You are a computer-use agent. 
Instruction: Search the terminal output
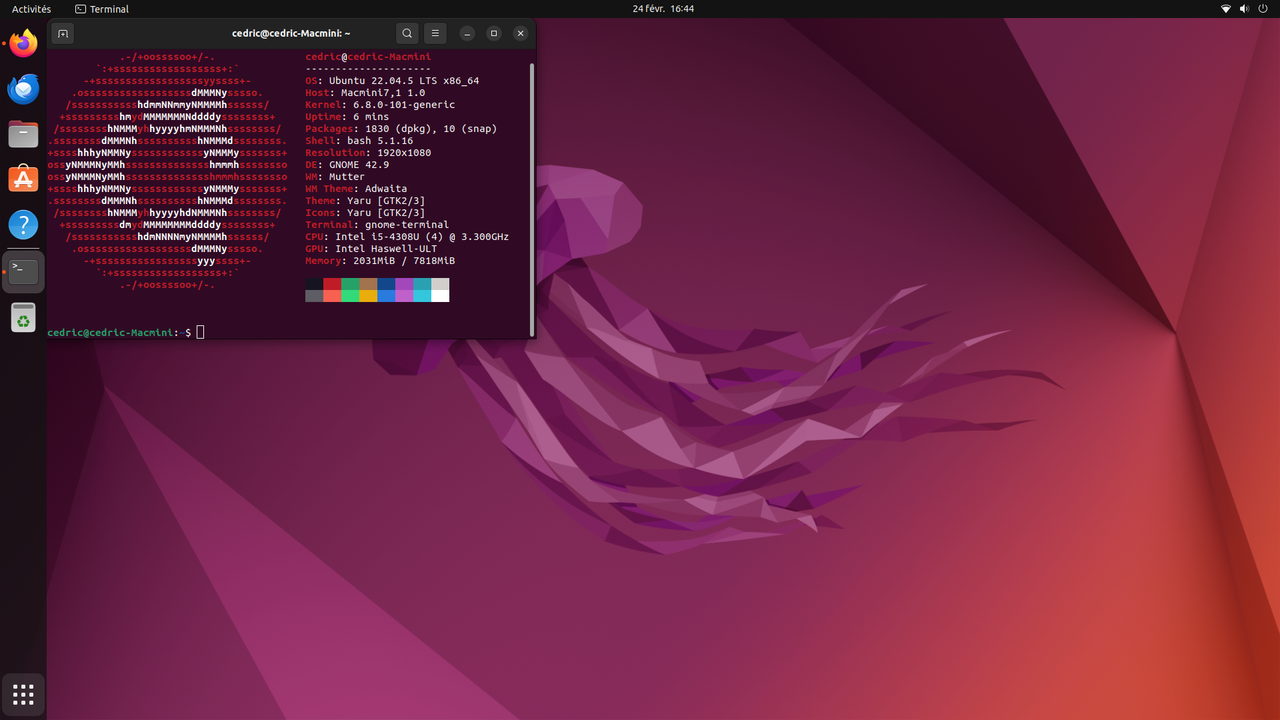coord(407,33)
